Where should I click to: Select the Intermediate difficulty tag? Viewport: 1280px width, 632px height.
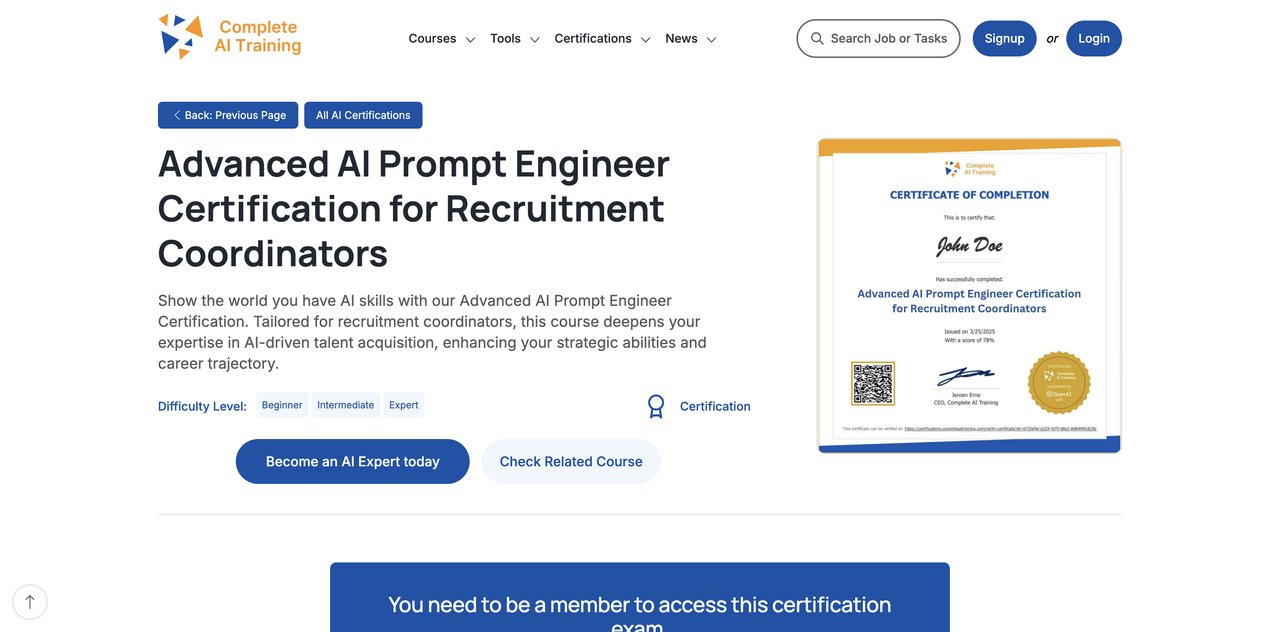tap(345, 405)
